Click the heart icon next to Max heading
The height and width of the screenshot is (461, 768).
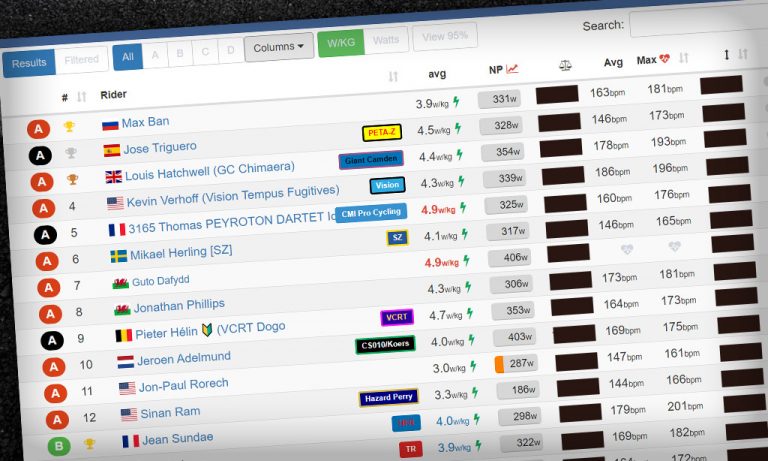[x=665, y=59]
